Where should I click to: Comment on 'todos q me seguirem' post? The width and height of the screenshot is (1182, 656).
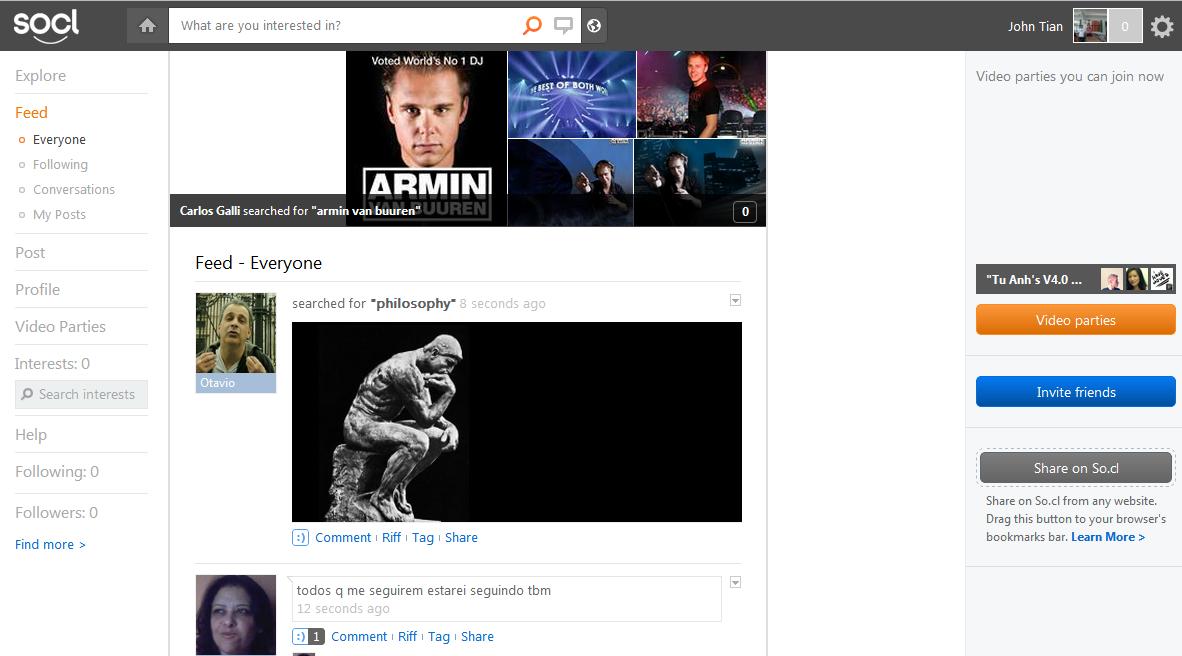[359, 636]
